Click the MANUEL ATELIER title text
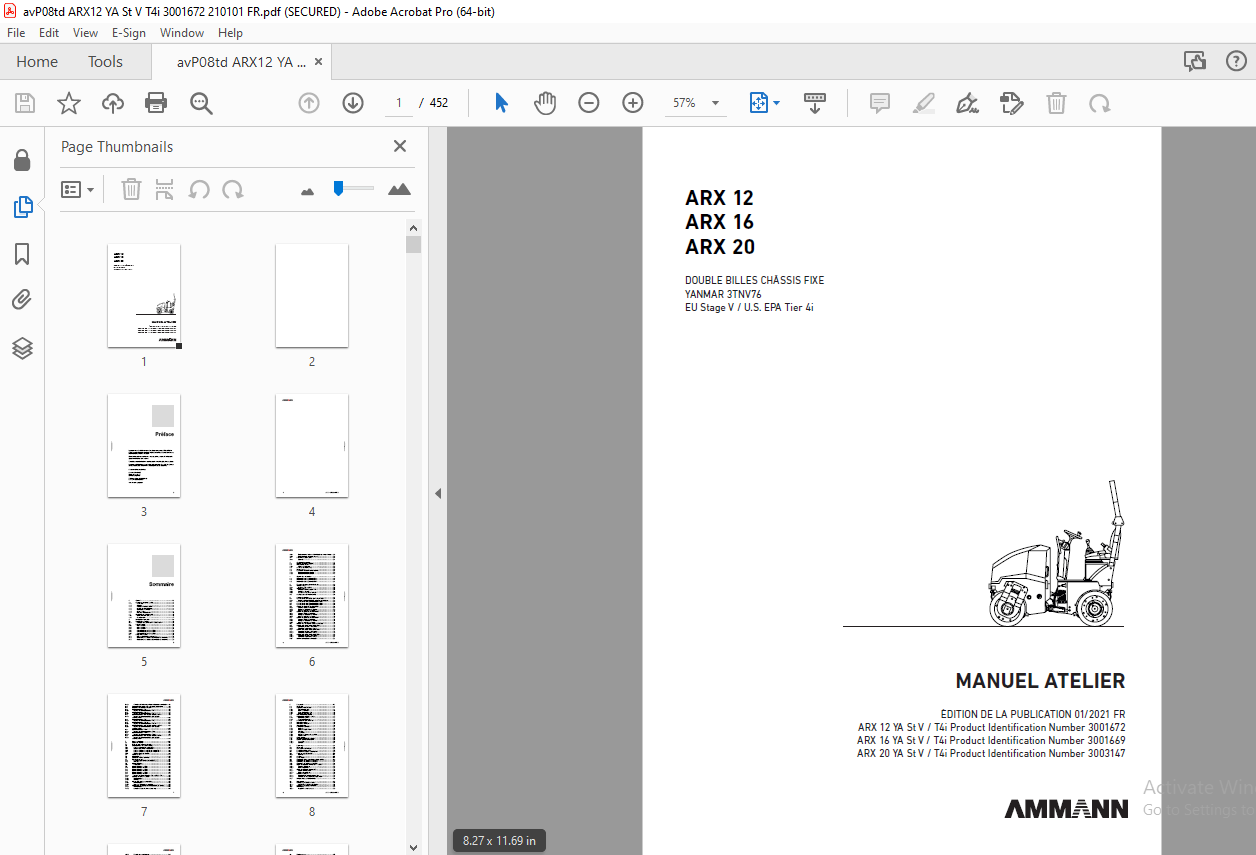1256x855 pixels. [x=1040, y=681]
